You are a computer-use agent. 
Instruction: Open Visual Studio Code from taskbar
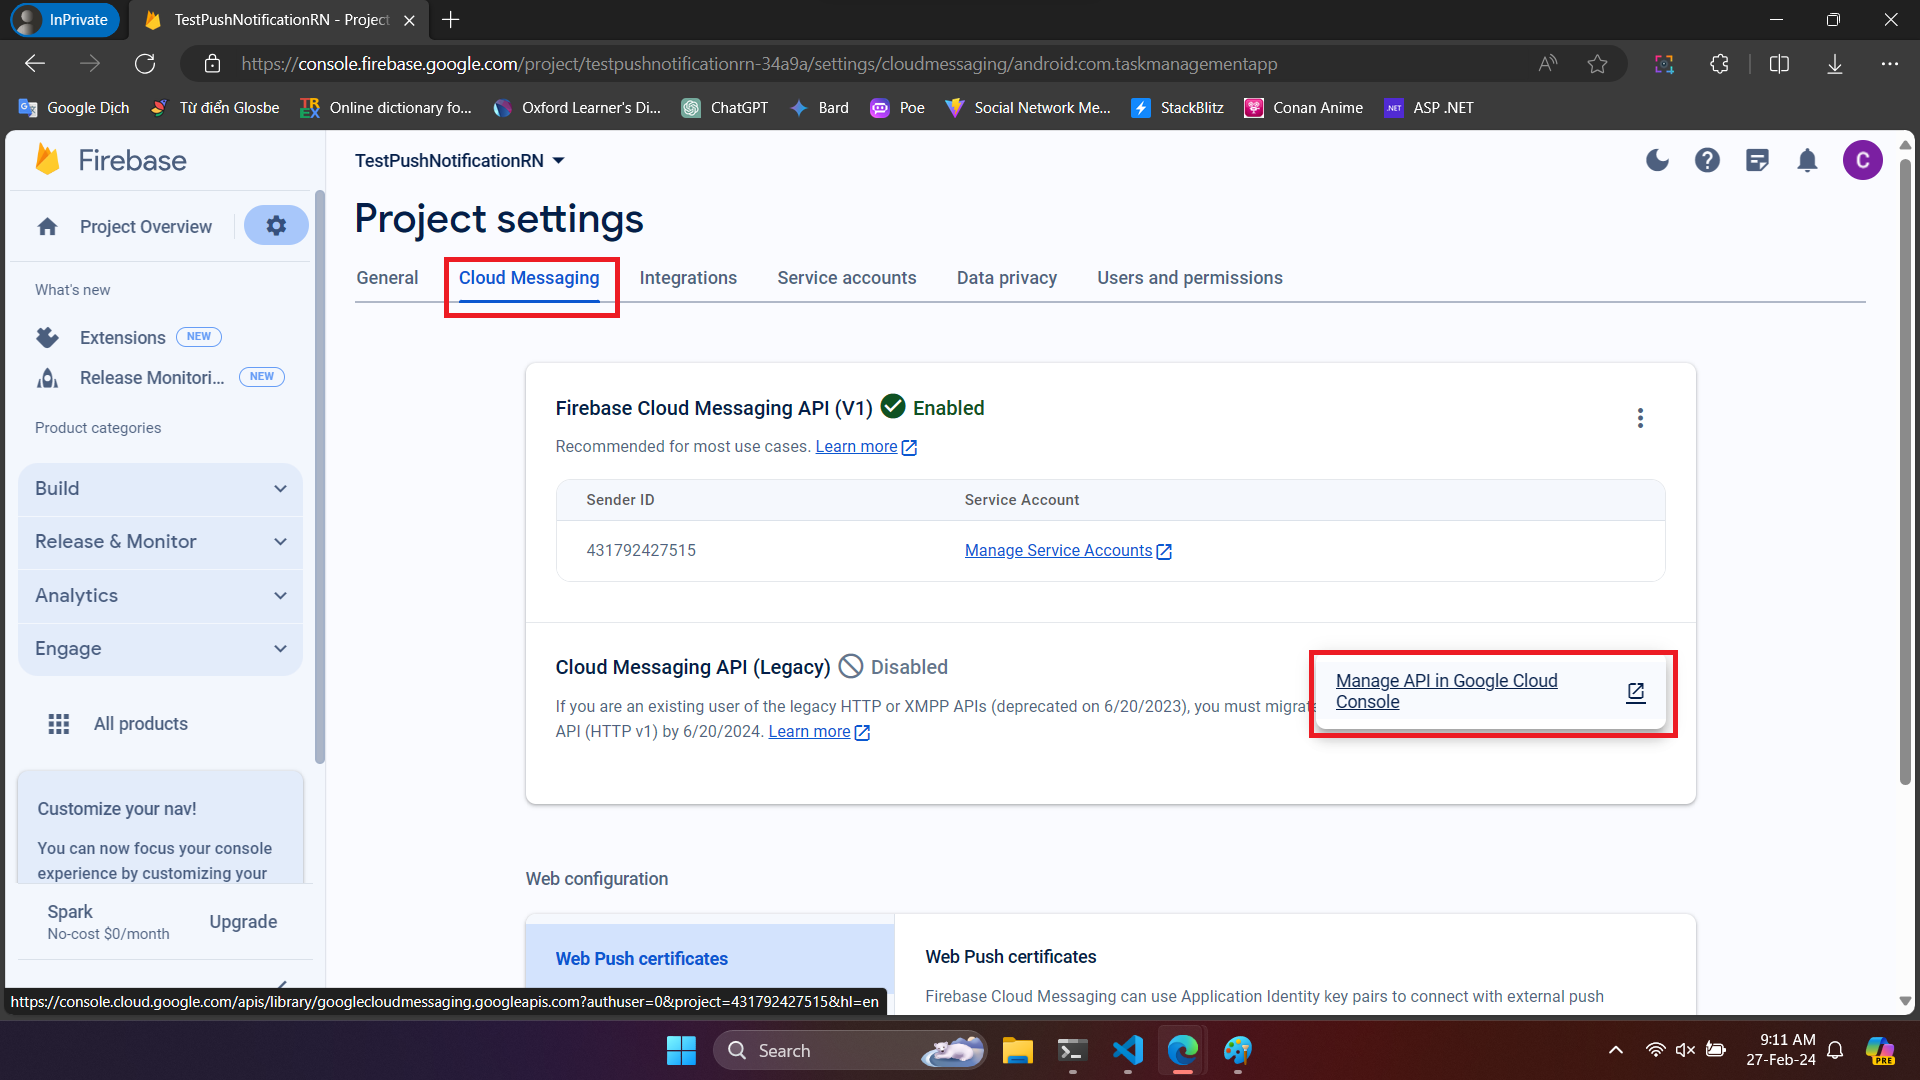[1128, 1050]
